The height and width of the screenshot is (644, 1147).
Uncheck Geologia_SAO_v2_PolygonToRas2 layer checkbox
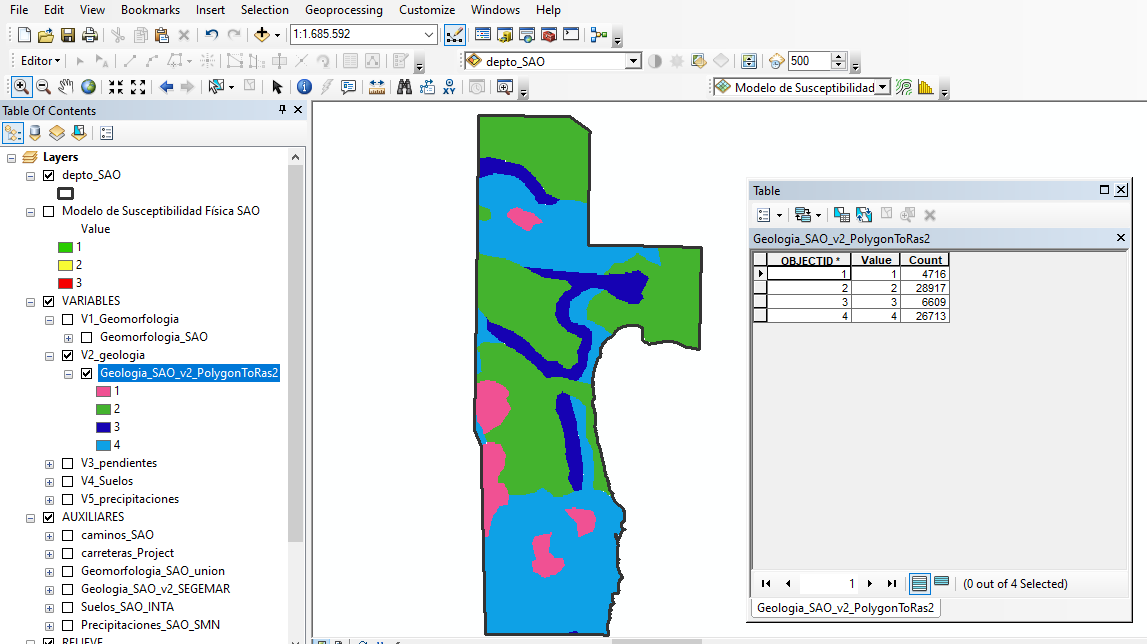pyautogui.click(x=87, y=373)
